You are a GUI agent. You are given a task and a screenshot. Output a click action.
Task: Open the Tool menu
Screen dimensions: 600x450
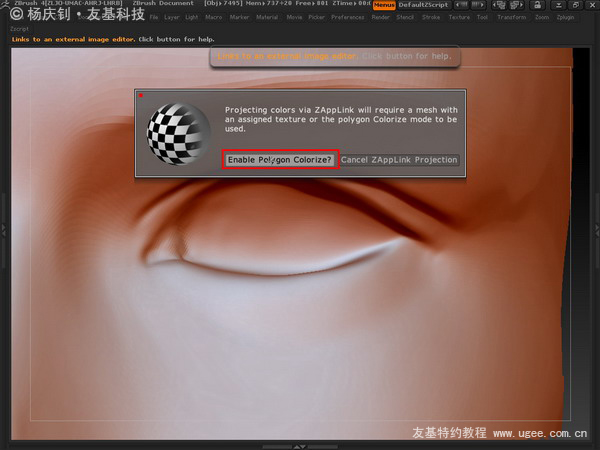[x=482, y=17]
